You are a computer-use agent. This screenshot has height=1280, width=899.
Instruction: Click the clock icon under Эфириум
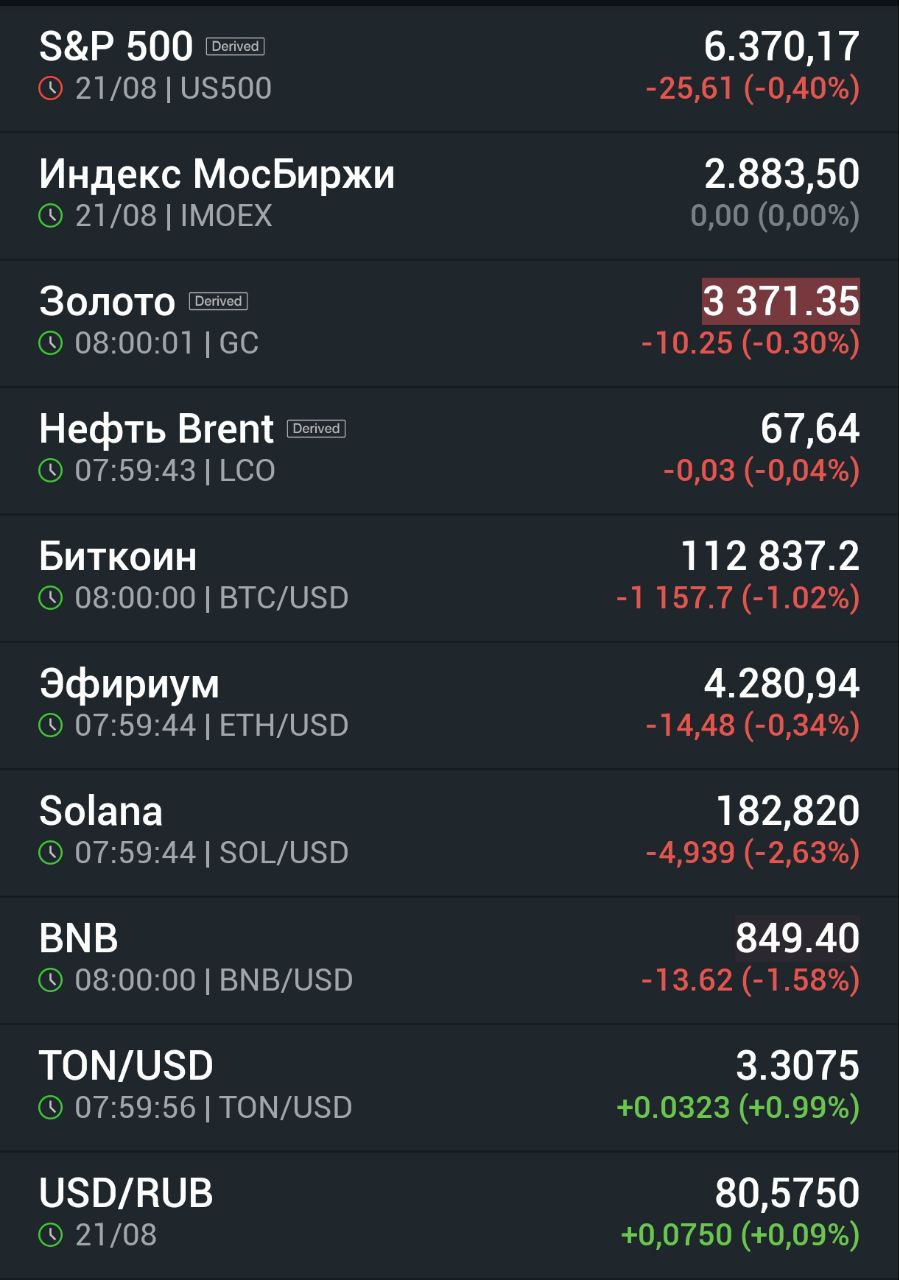pos(50,725)
